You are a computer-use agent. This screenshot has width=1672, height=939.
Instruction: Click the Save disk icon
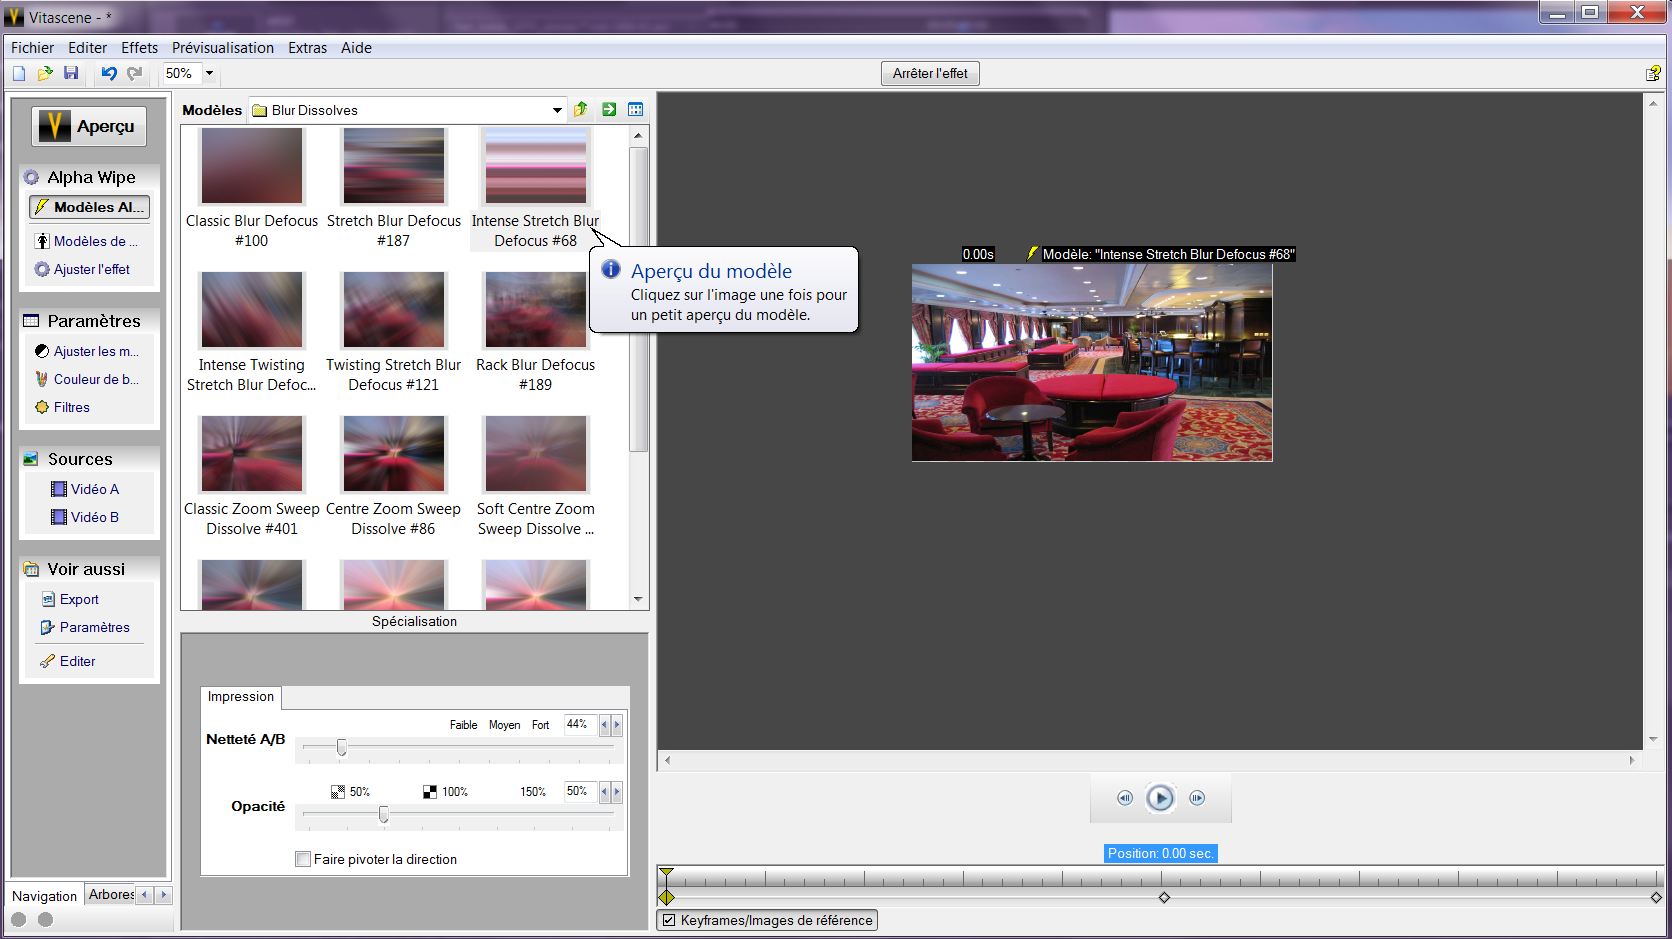[x=71, y=73]
